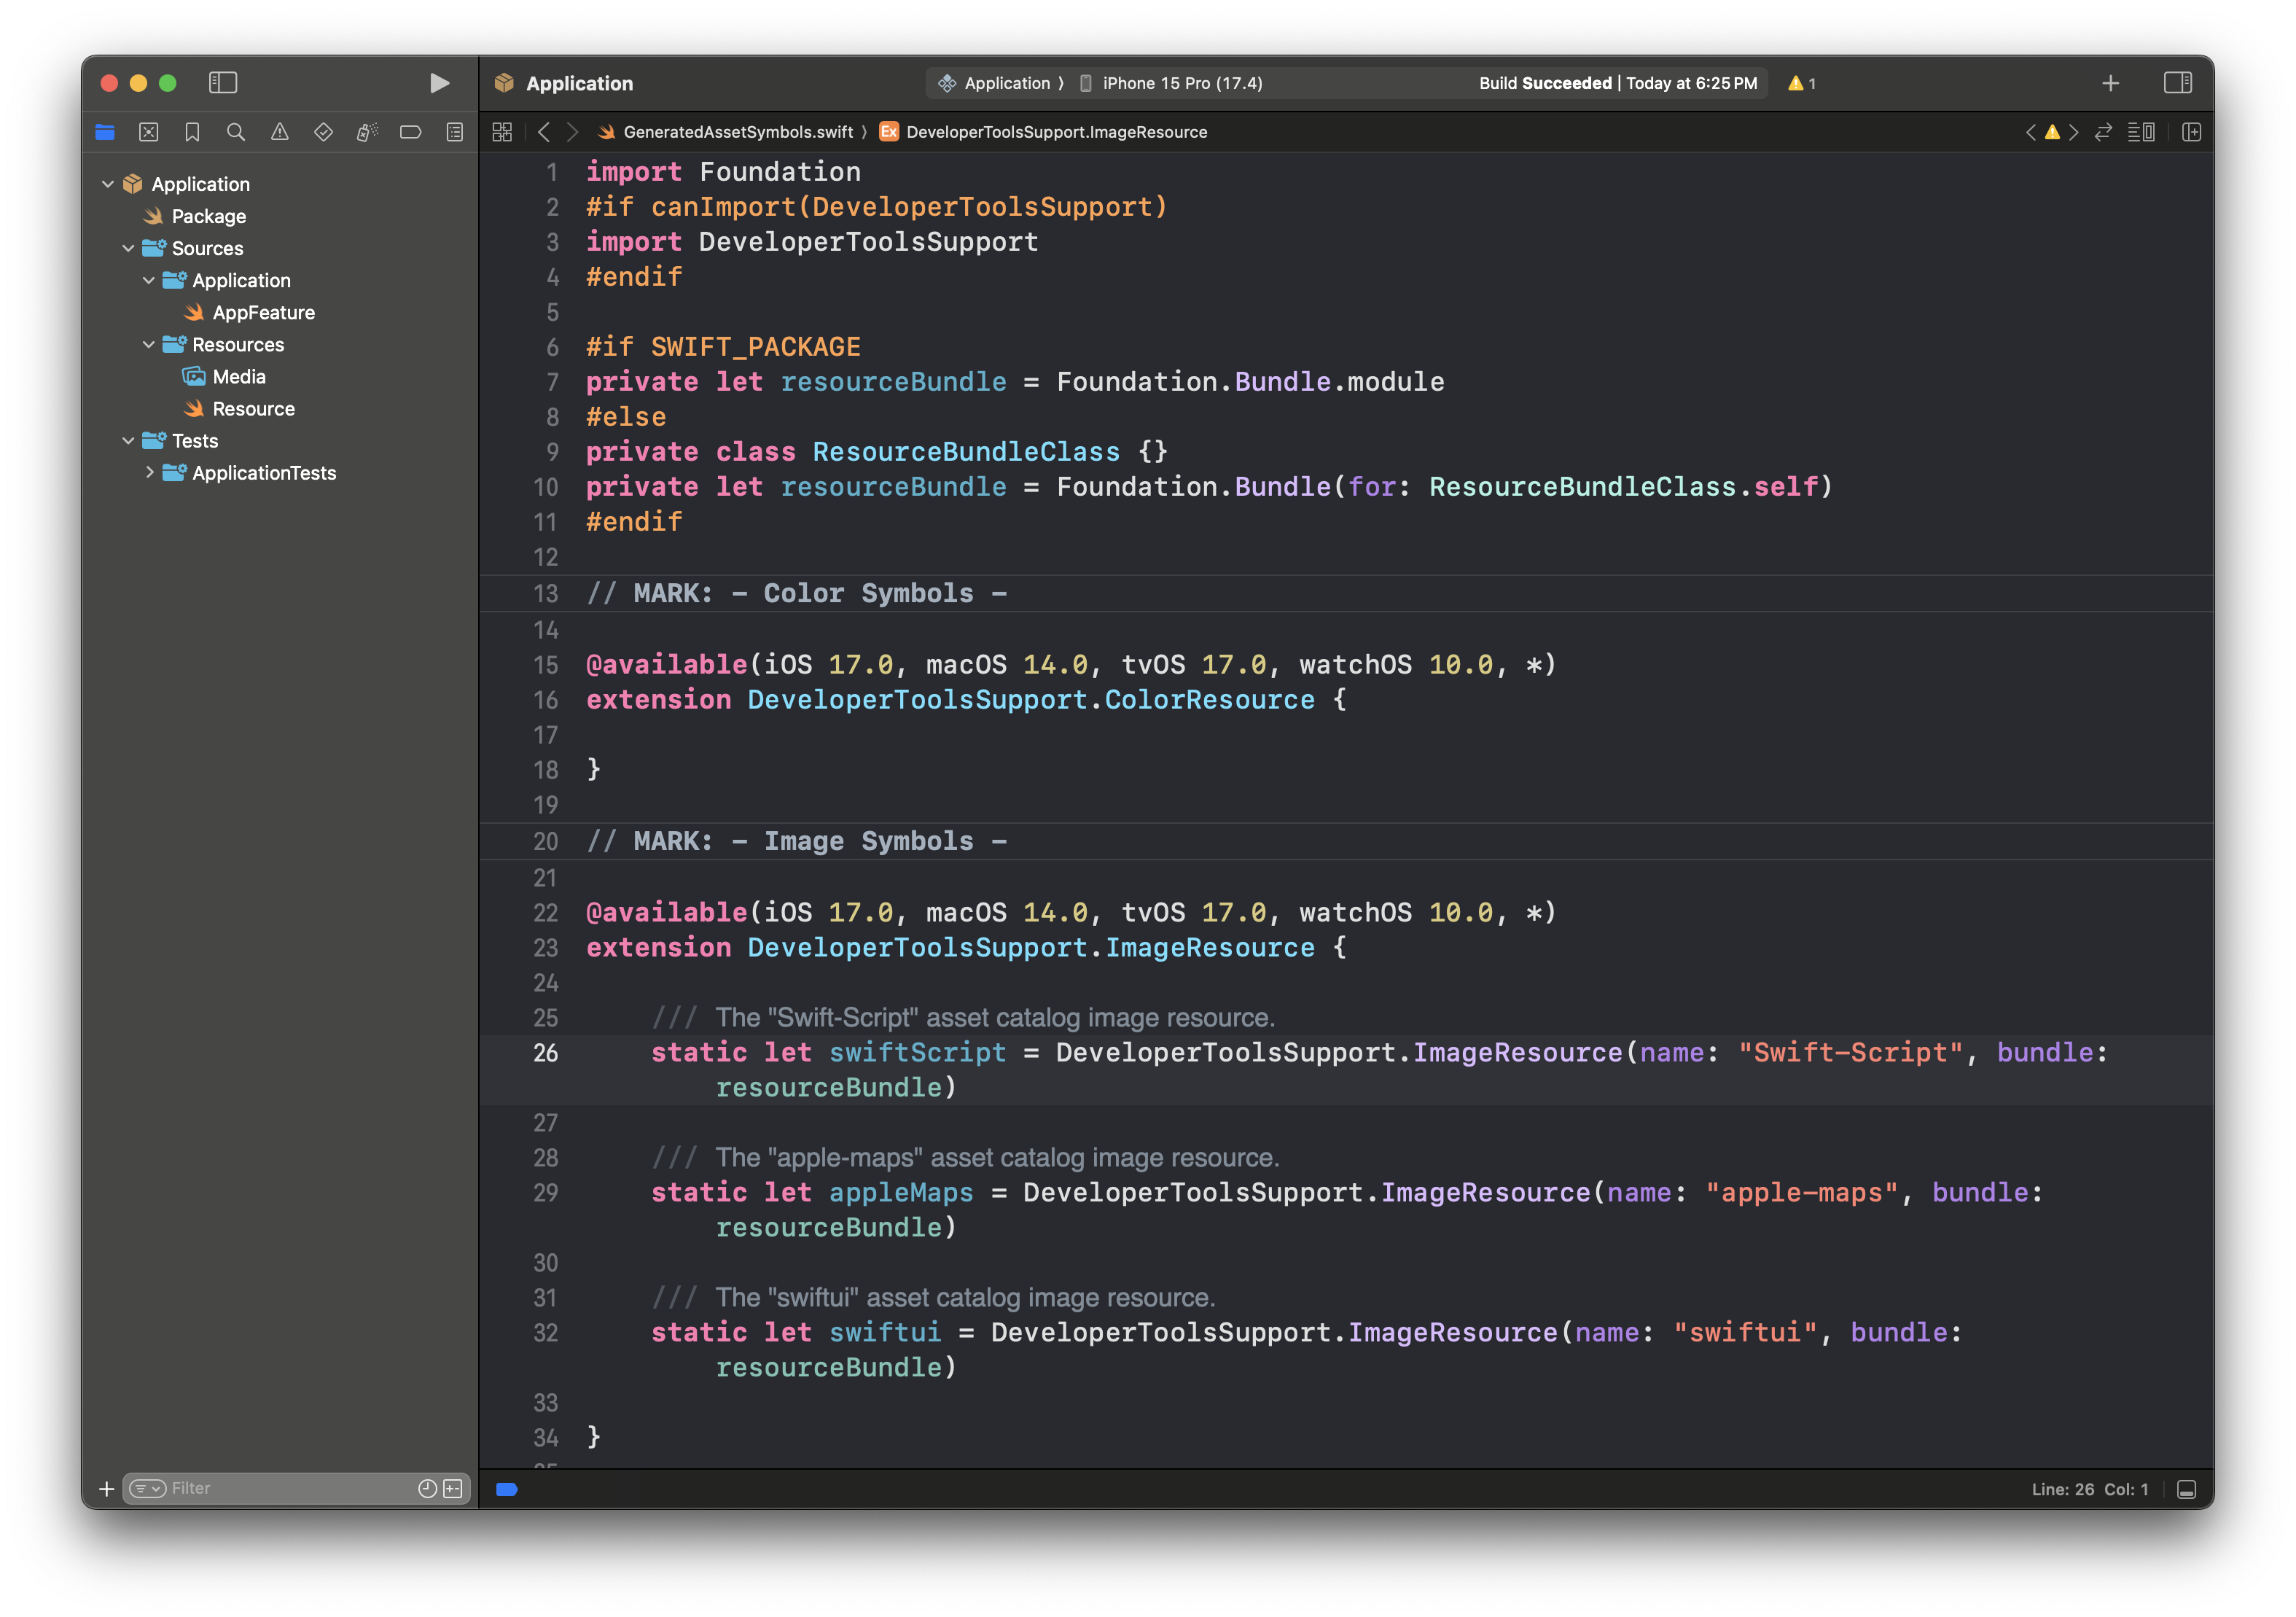Screen dimensions: 2296x1617
Task: Toggle the navigator sidebar visibility
Action: pos(222,83)
